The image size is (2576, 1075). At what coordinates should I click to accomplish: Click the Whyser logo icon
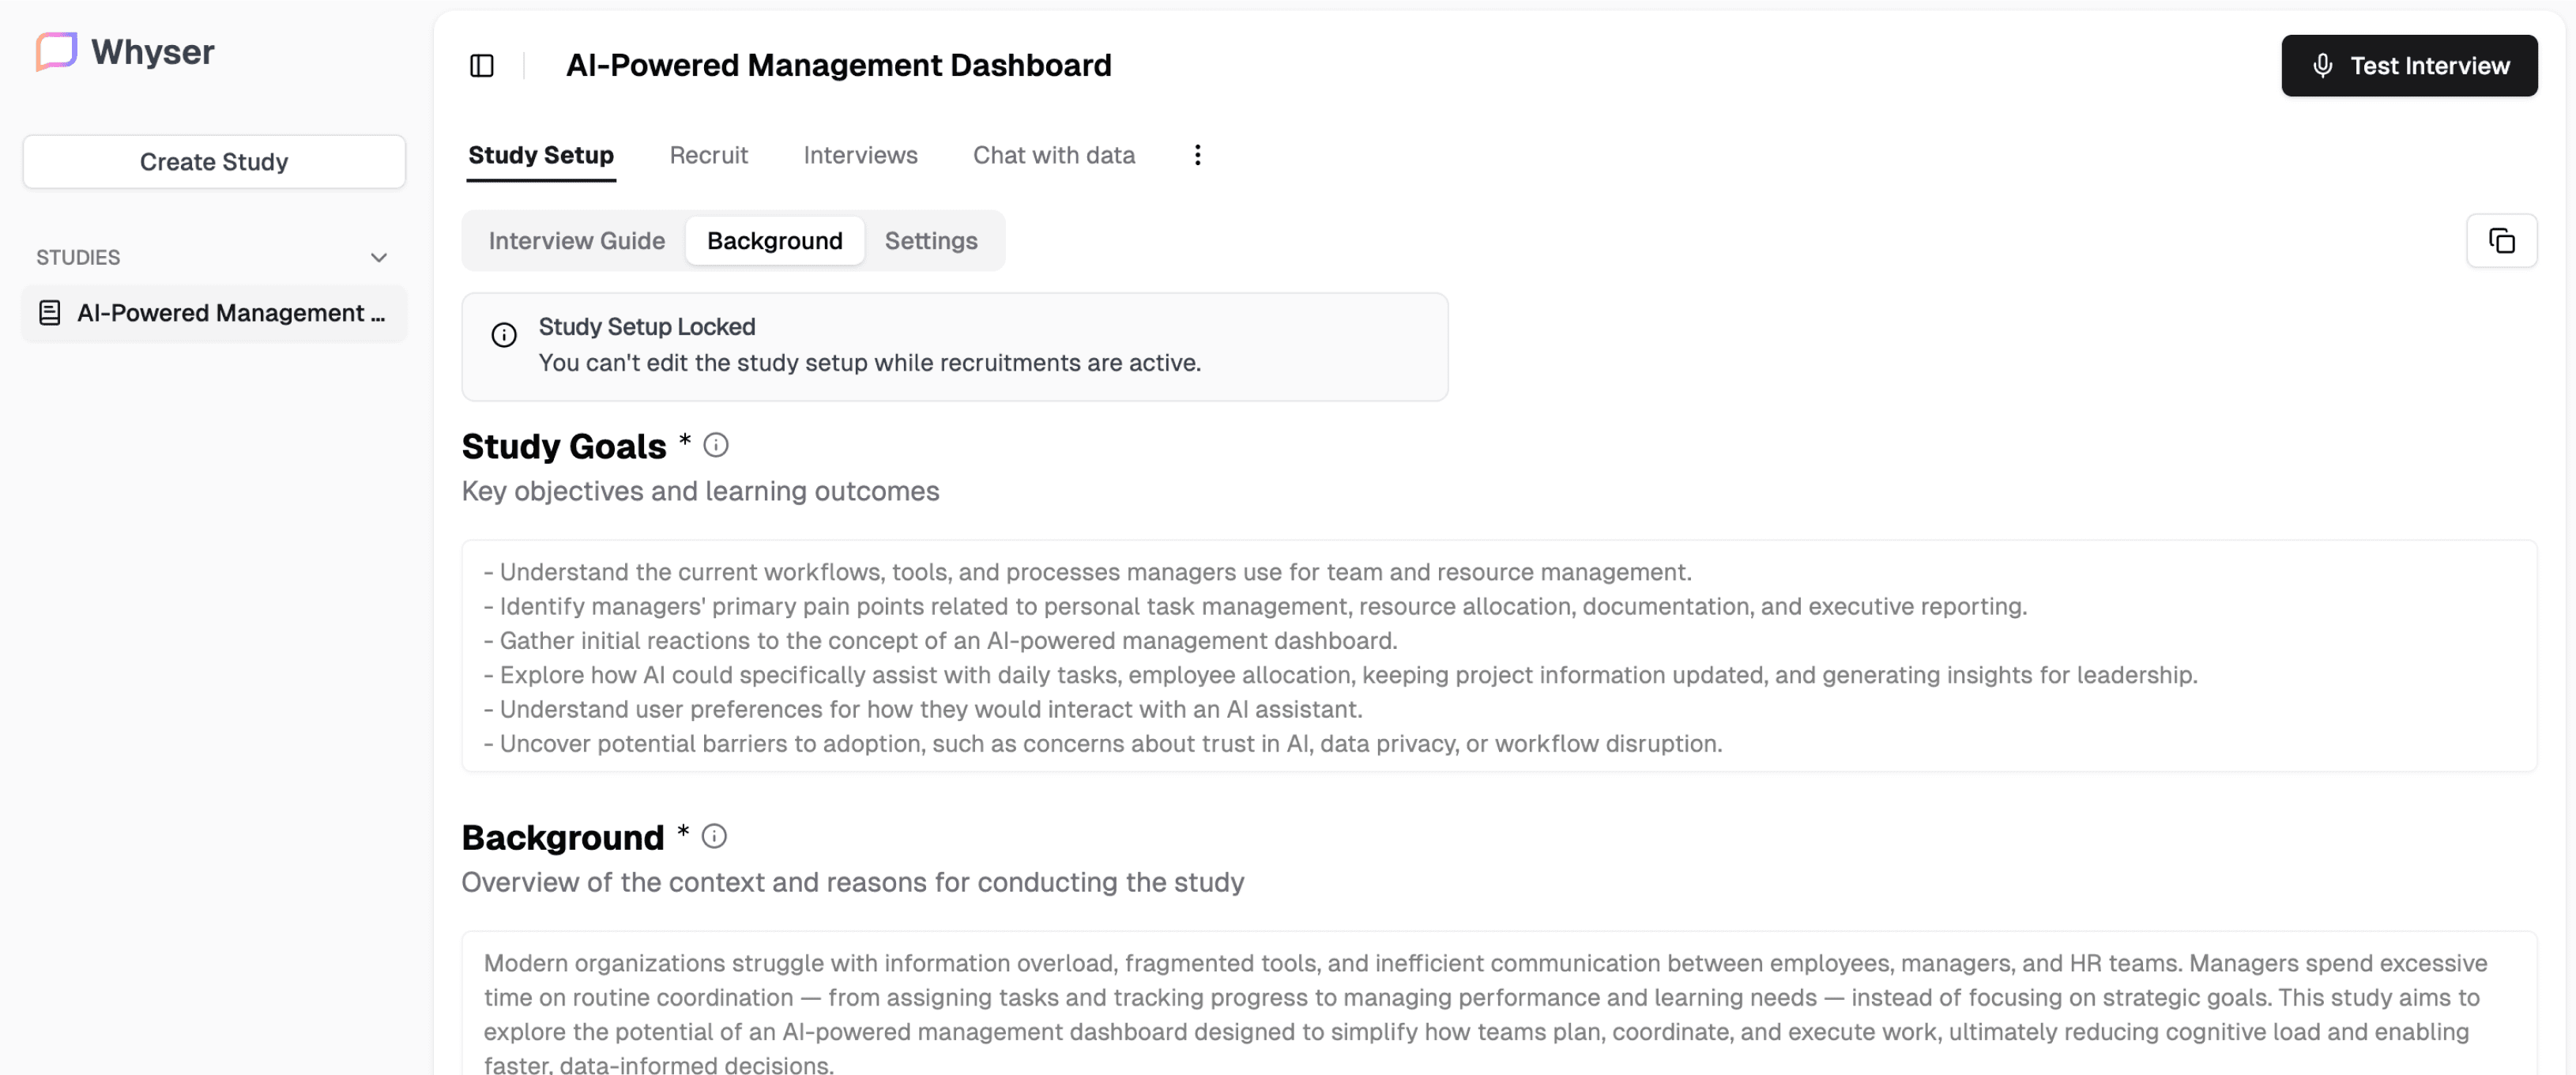(x=56, y=51)
